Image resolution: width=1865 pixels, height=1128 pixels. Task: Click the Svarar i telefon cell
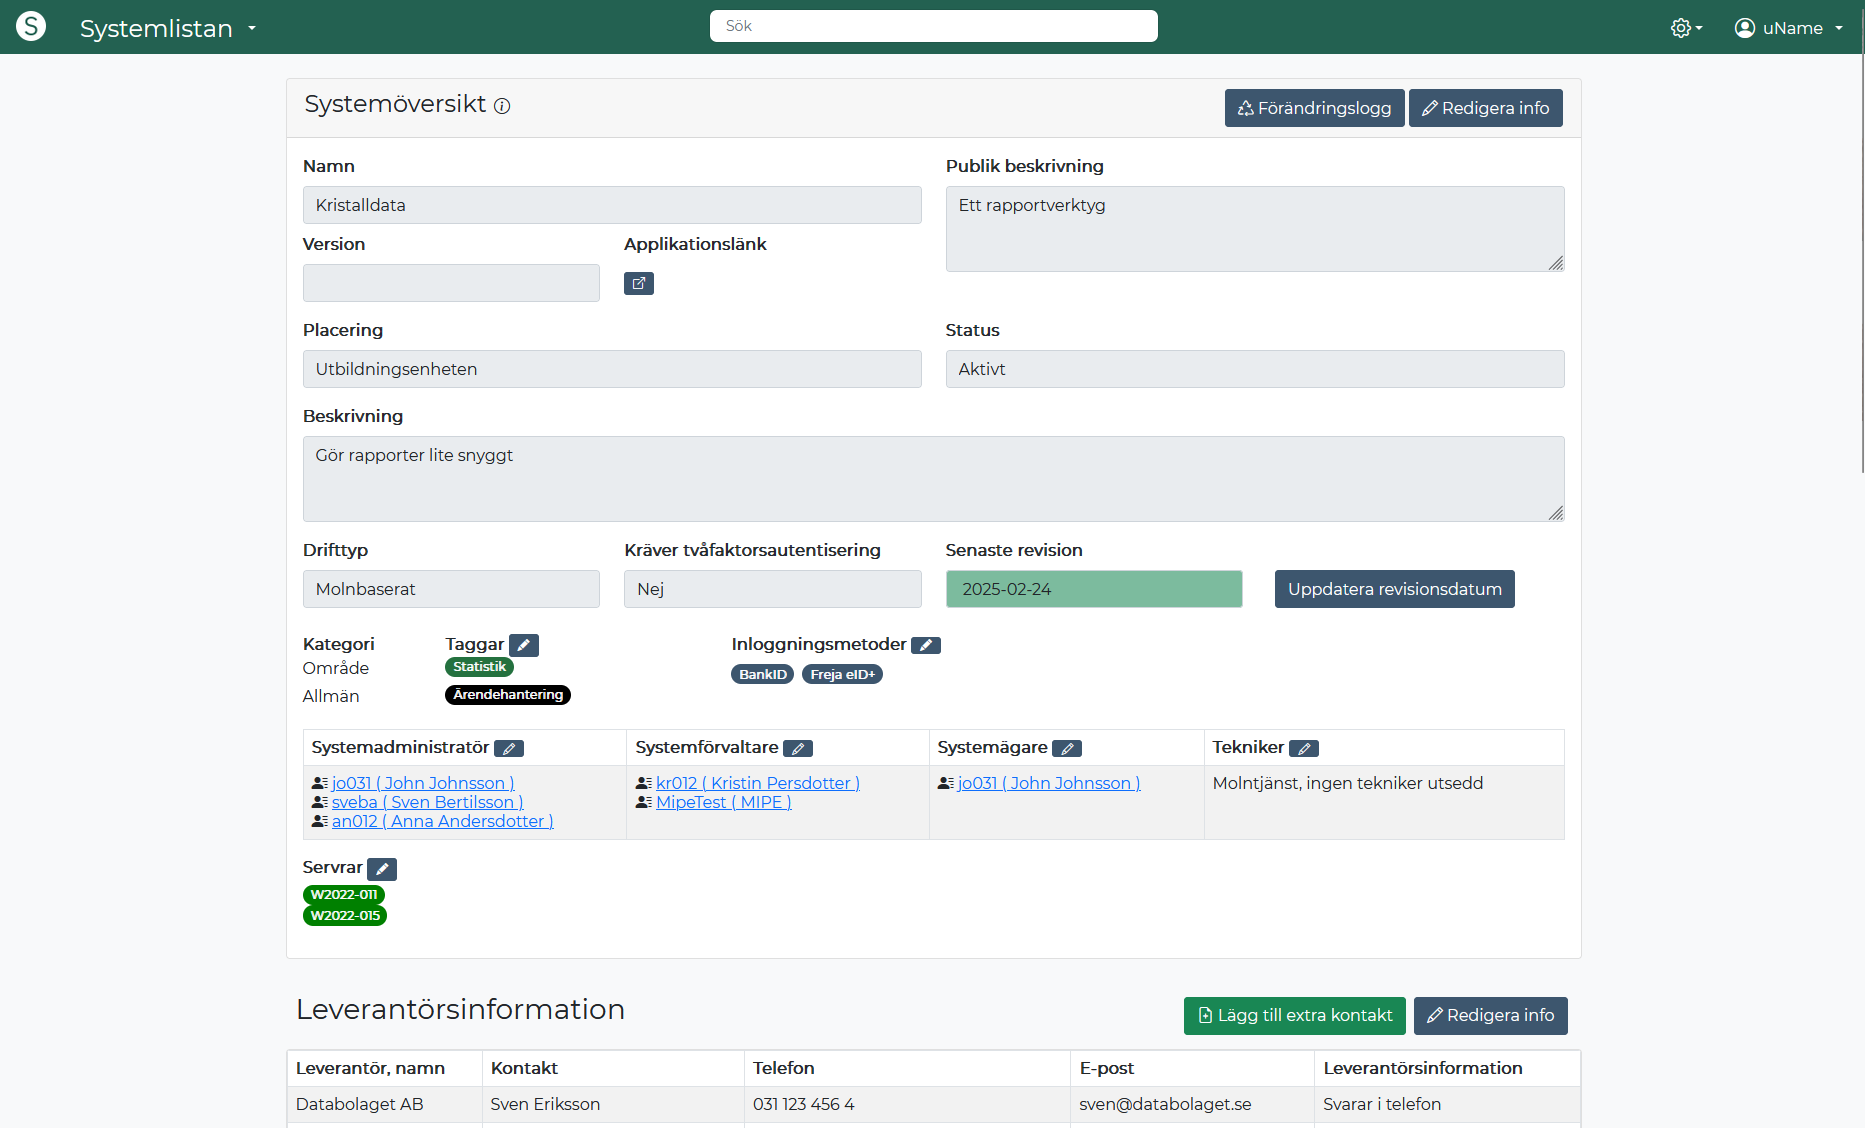click(x=1447, y=1104)
